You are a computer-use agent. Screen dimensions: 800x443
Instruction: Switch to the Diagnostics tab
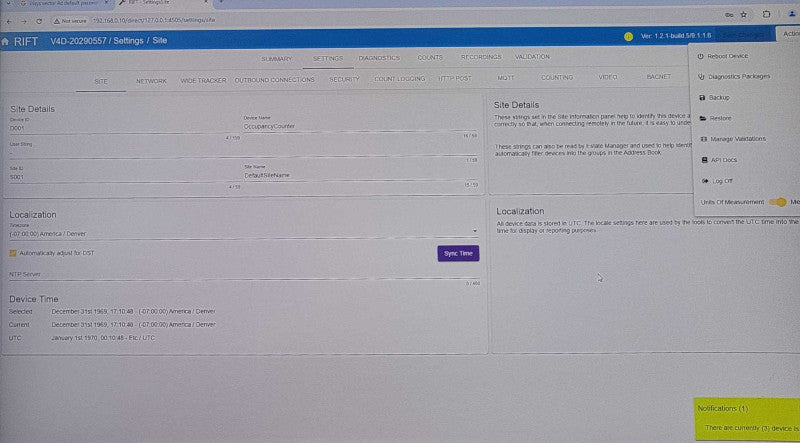(x=379, y=58)
